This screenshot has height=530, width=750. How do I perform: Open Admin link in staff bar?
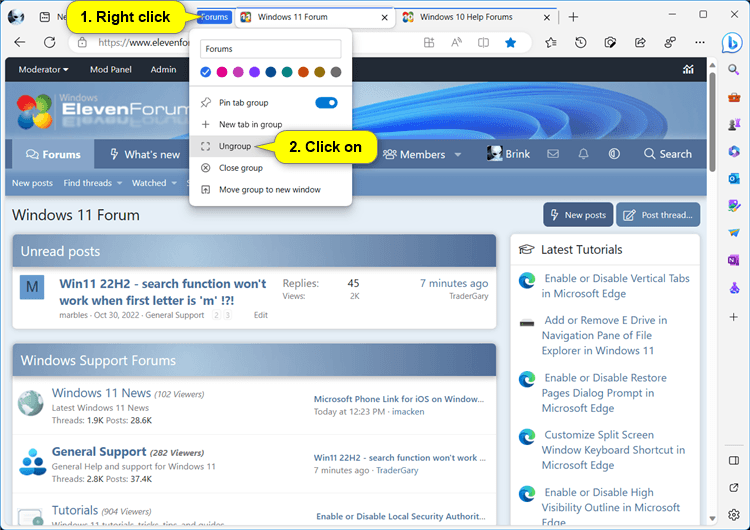click(163, 70)
